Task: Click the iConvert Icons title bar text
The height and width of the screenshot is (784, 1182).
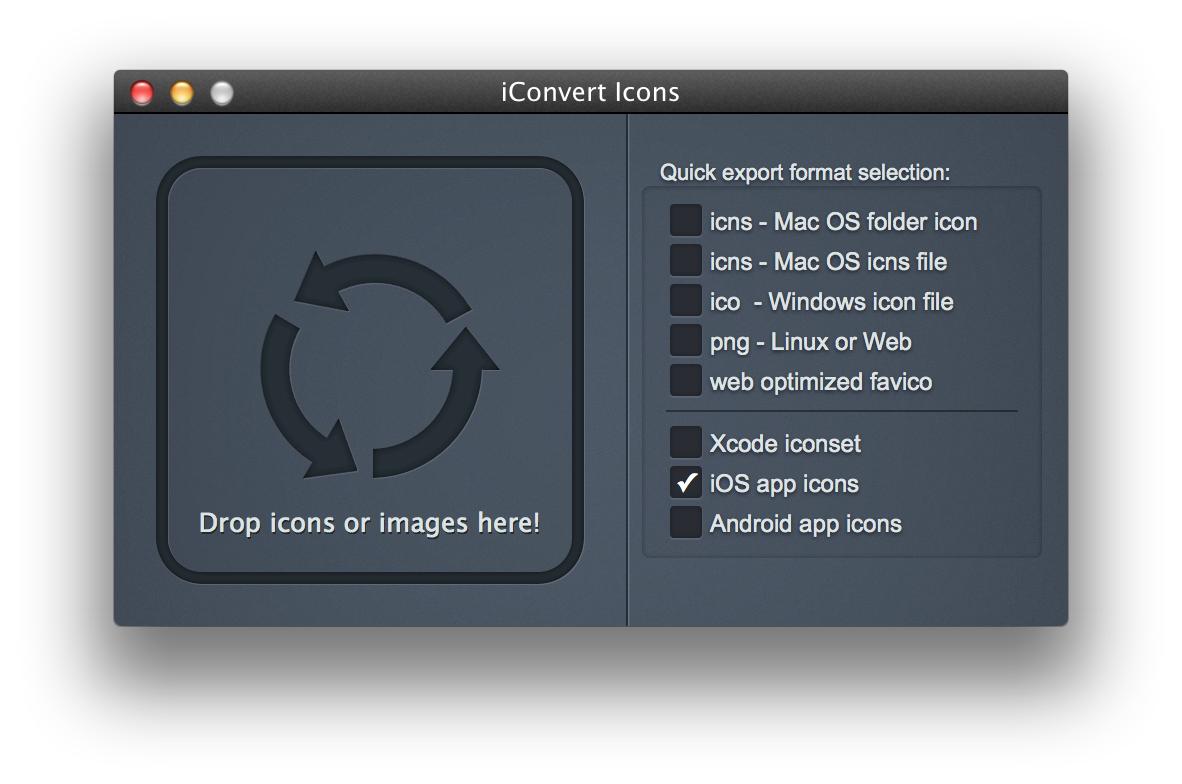Action: pyautogui.click(x=591, y=92)
